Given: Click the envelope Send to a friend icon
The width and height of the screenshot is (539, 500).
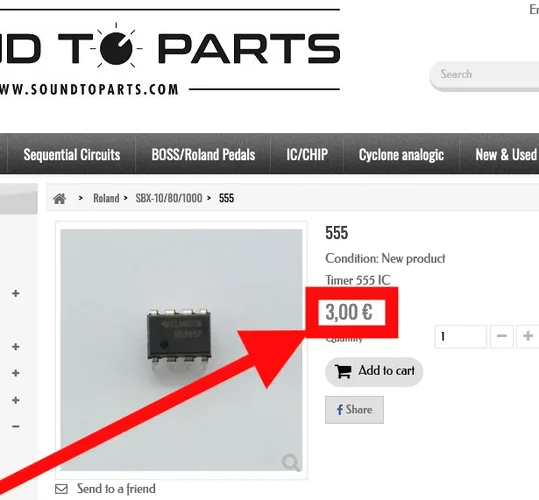Looking at the screenshot, I should pyautogui.click(x=62, y=489).
